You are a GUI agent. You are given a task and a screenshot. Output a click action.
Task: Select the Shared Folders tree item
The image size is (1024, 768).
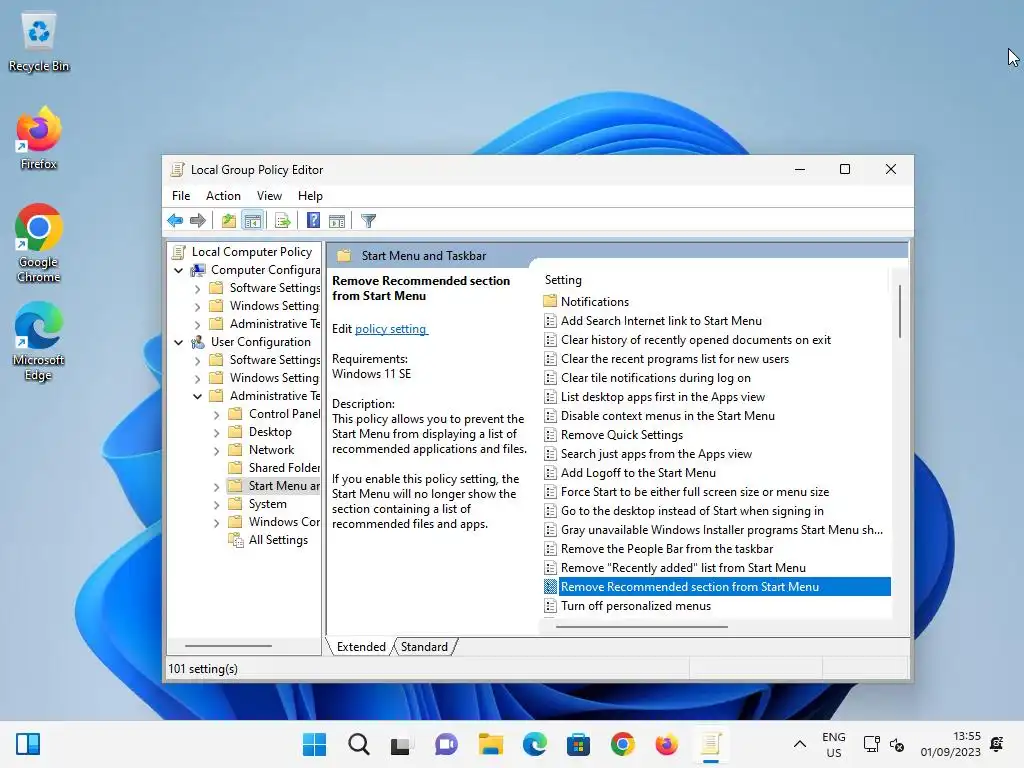(284, 468)
